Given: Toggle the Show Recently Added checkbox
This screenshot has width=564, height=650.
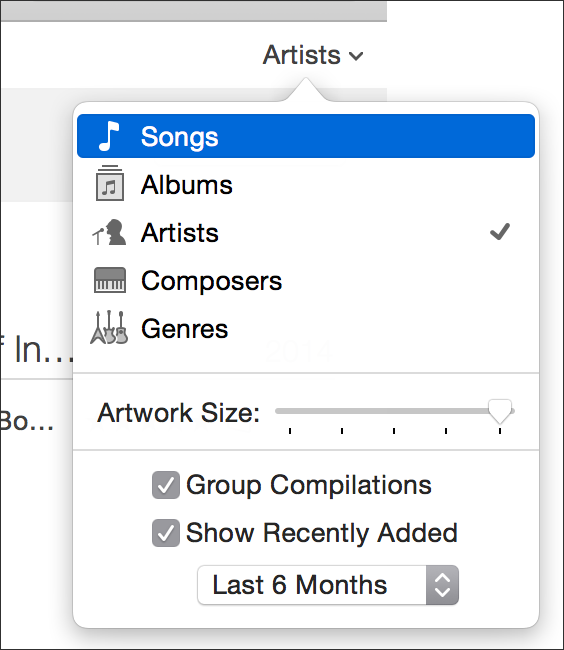Looking at the screenshot, I should (x=166, y=533).
